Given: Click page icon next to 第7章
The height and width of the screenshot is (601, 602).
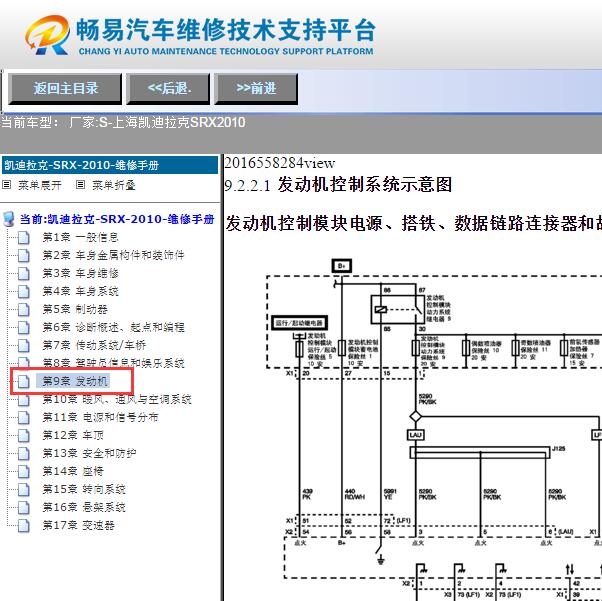Looking at the screenshot, I should tap(24, 346).
